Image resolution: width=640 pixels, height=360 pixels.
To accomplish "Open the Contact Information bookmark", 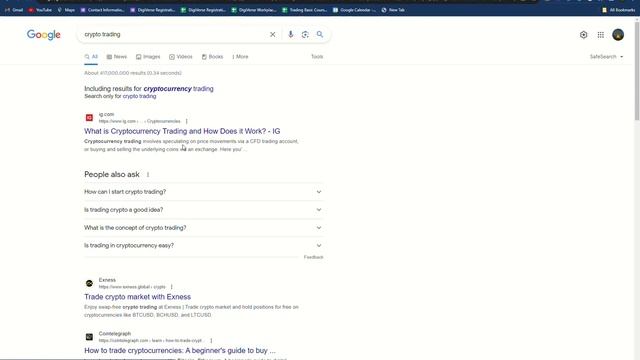I will [x=102, y=10].
